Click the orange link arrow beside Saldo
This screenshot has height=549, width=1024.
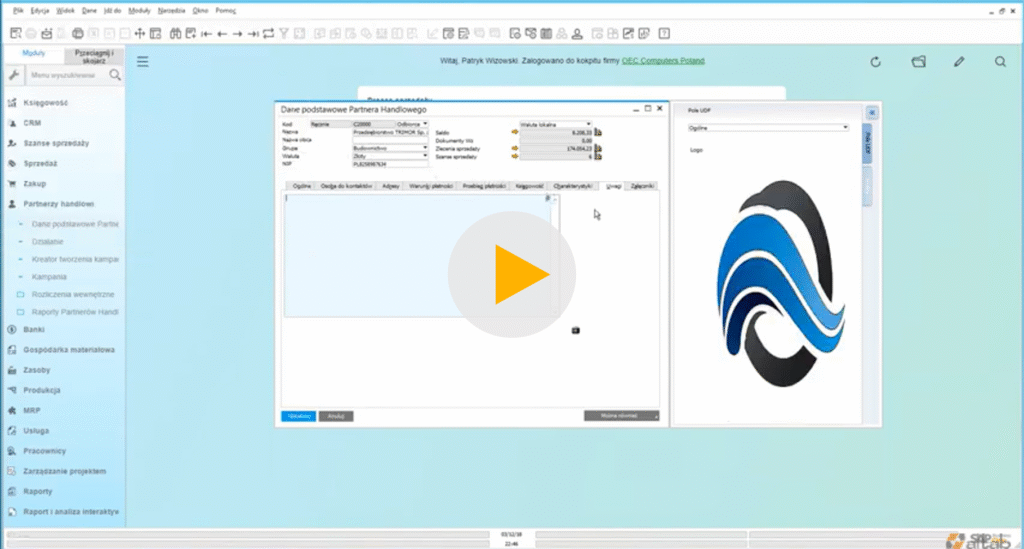(x=516, y=131)
